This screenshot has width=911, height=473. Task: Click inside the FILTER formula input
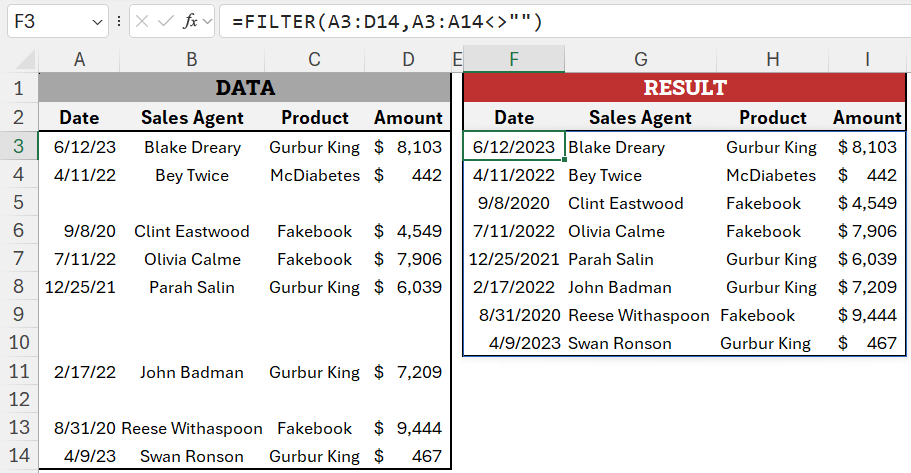[564, 22]
